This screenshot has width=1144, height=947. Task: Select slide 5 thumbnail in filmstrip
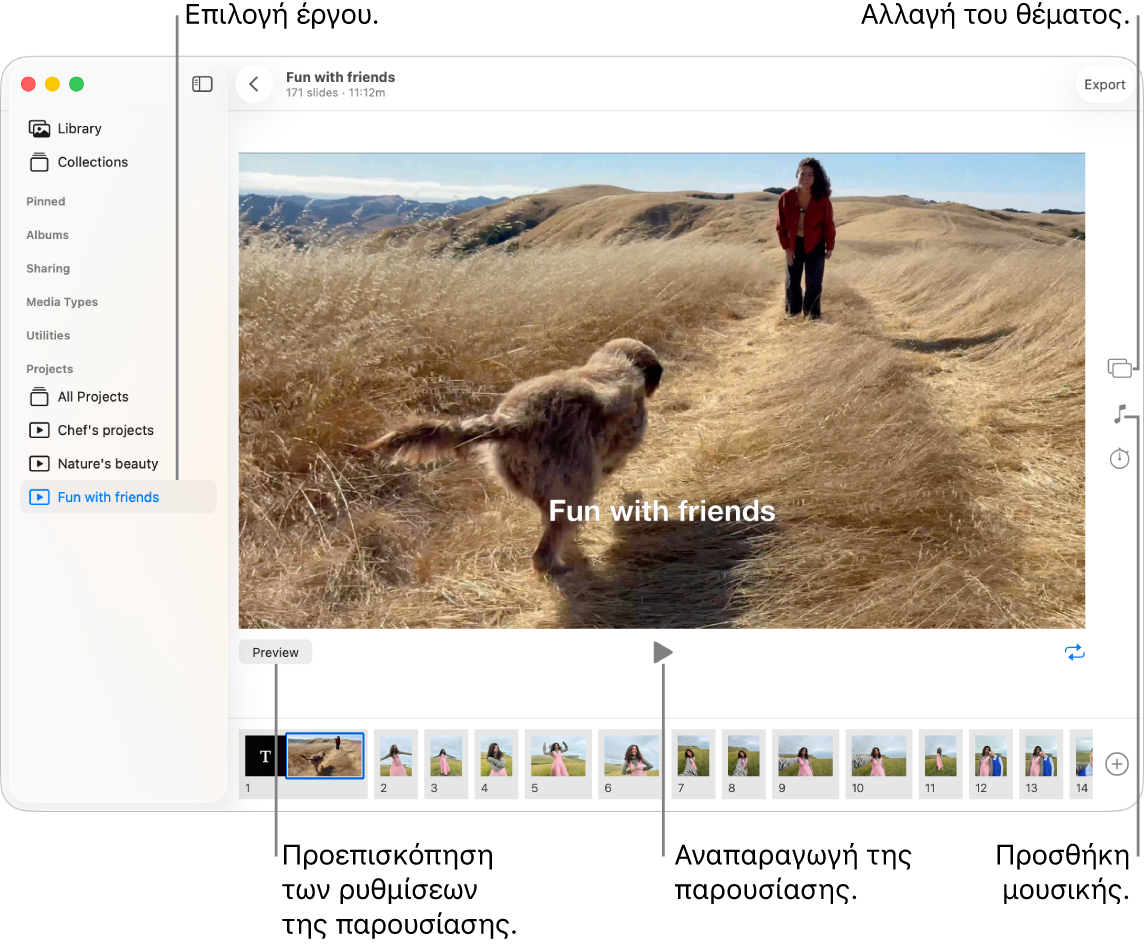pyautogui.click(x=558, y=757)
